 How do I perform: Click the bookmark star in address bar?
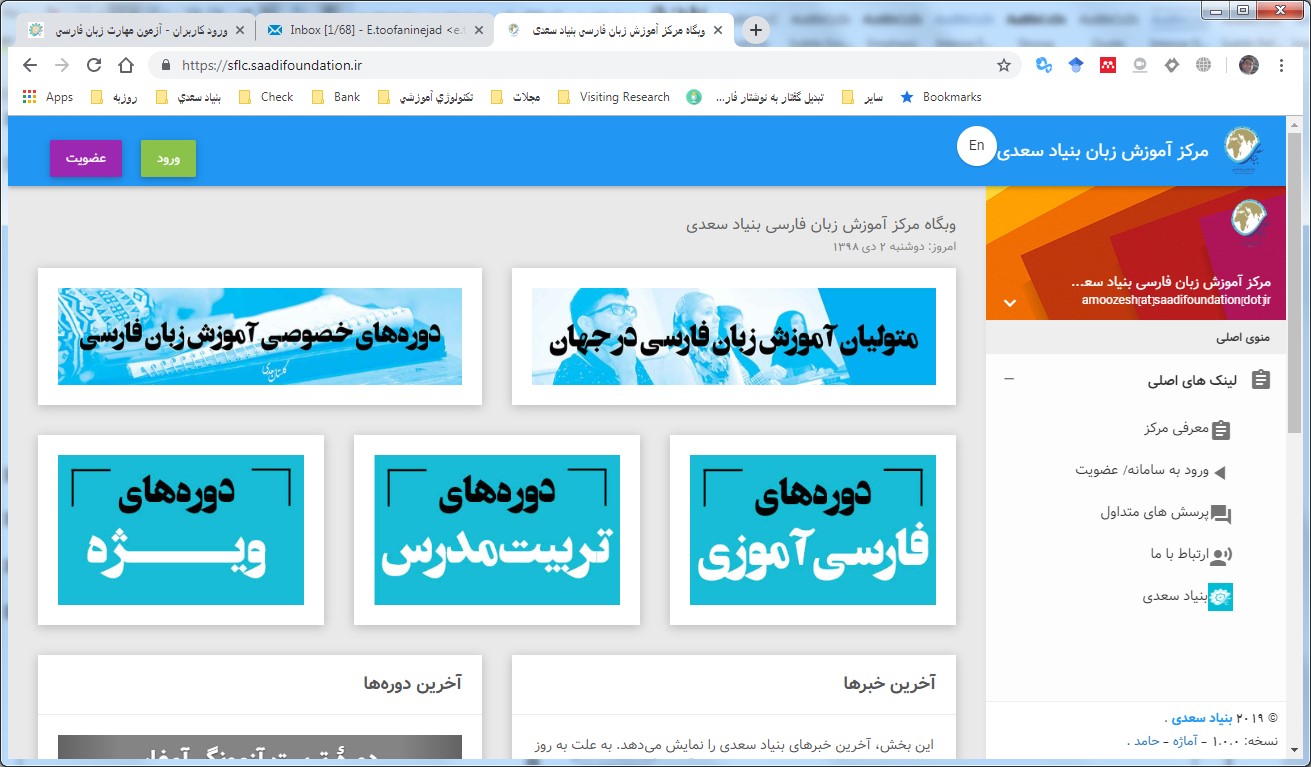pos(1003,65)
